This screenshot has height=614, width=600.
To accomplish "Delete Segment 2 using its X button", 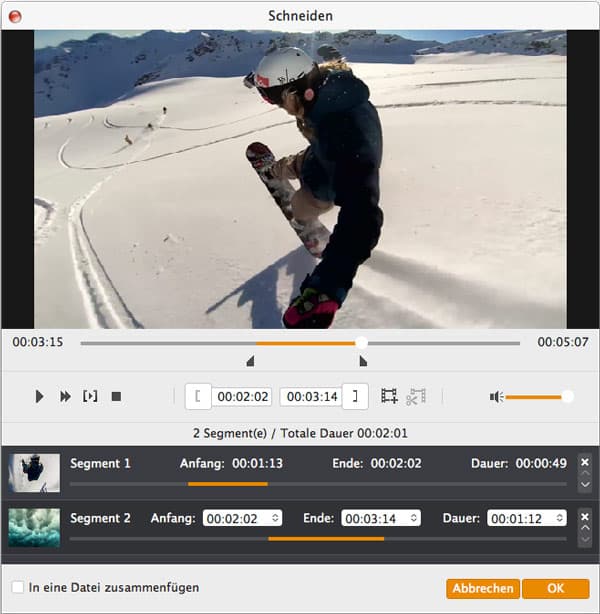I will (x=585, y=515).
